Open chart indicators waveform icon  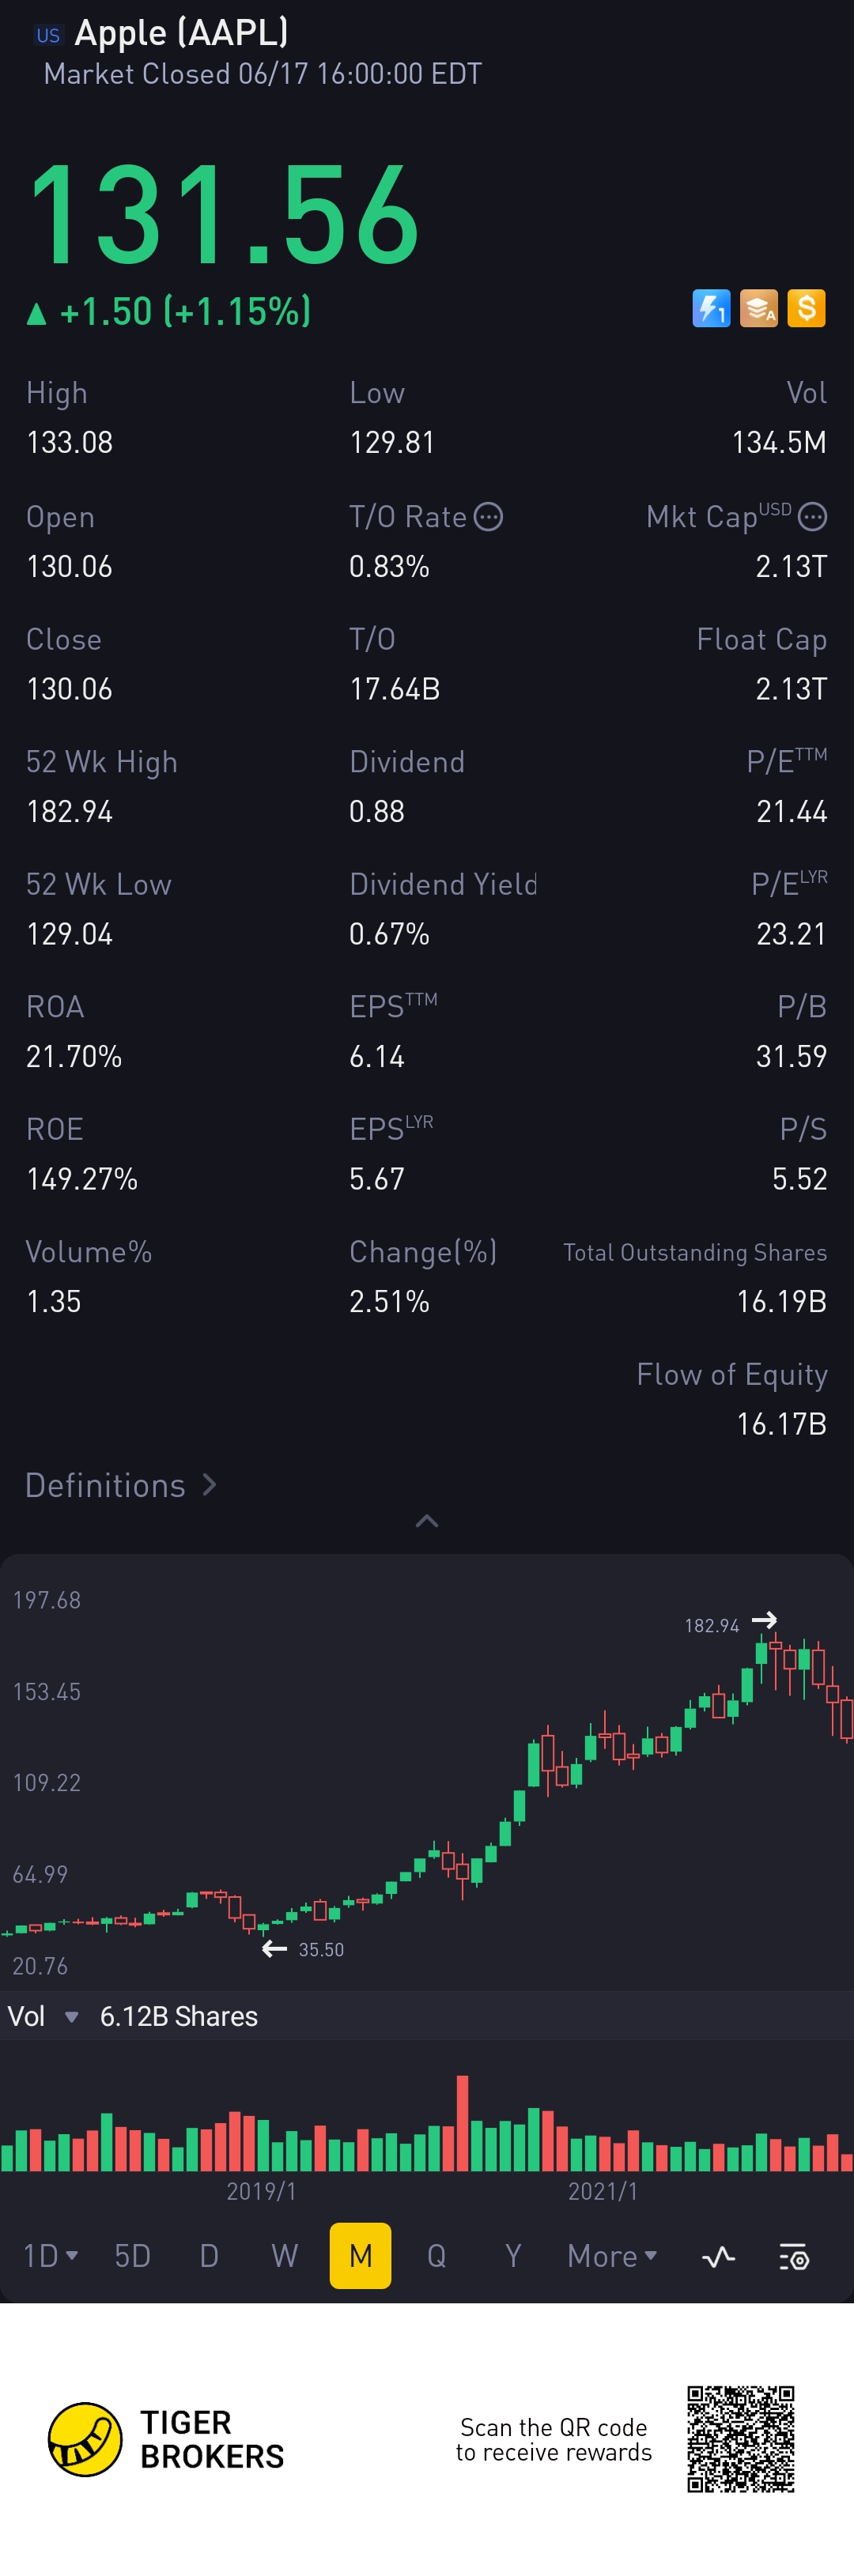[x=718, y=2256]
